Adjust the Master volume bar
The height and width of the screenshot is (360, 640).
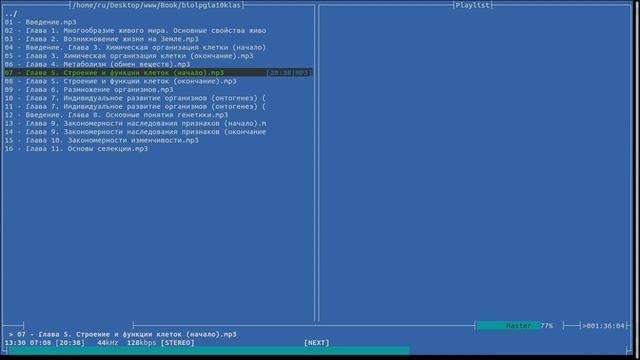[508, 326]
